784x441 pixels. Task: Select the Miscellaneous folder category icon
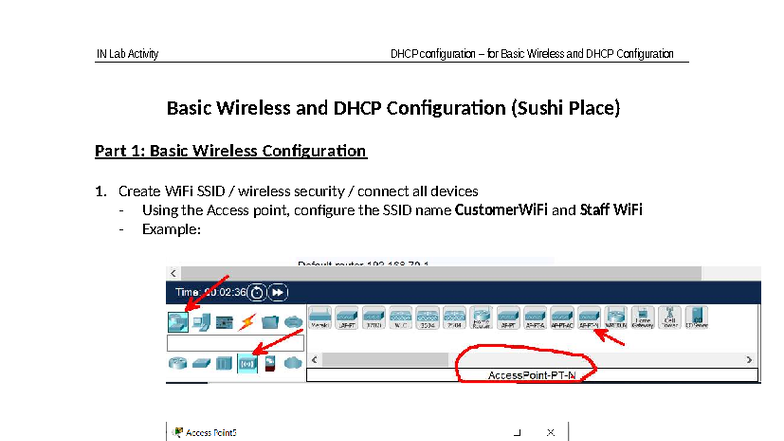click(270, 322)
